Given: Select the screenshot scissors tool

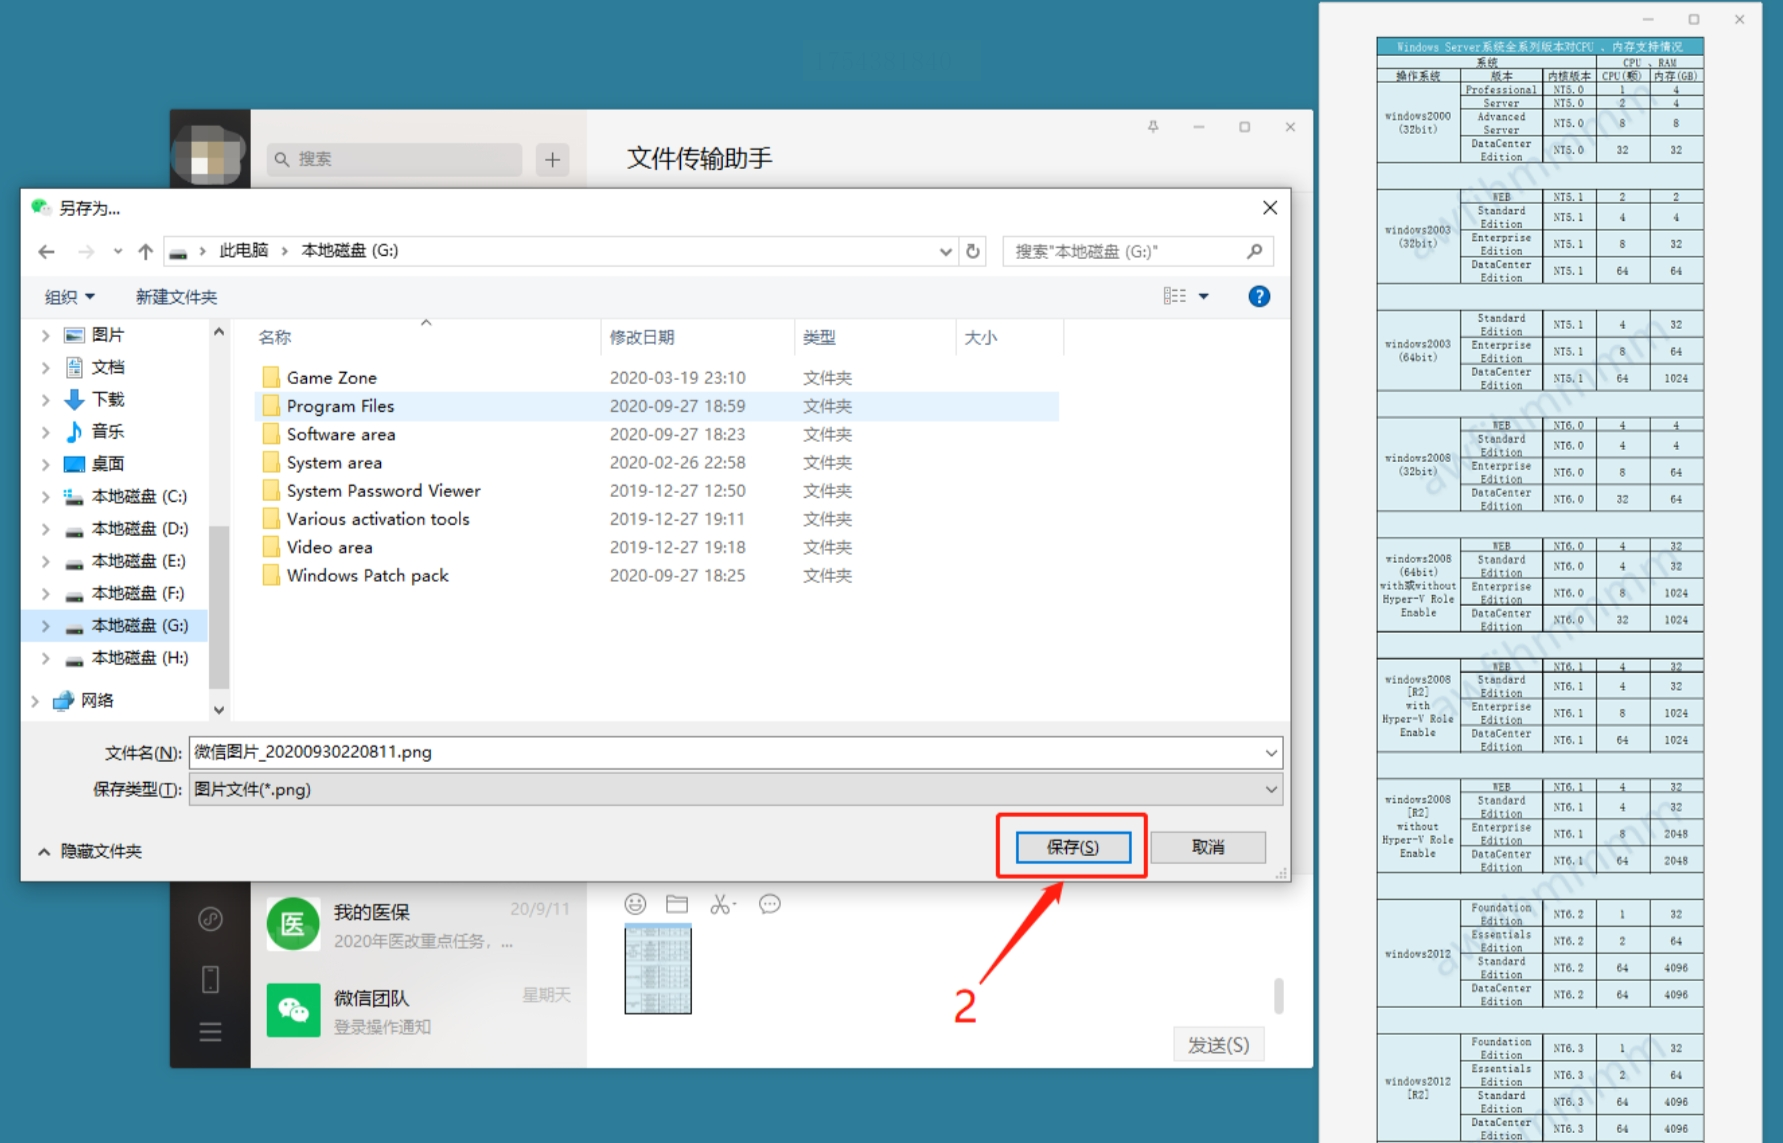Looking at the screenshot, I should pyautogui.click(x=721, y=905).
